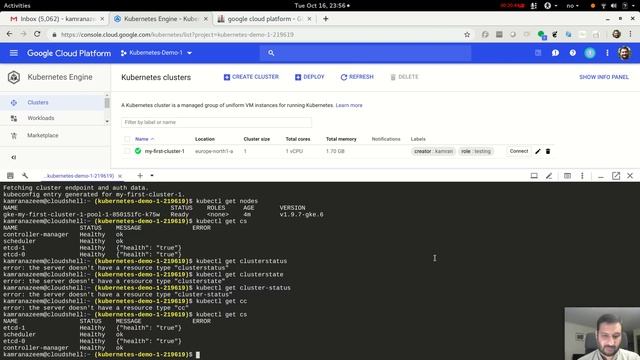Click the Connect button for my-first-cluster-1
This screenshot has height=360, width=640.
click(519, 151)
